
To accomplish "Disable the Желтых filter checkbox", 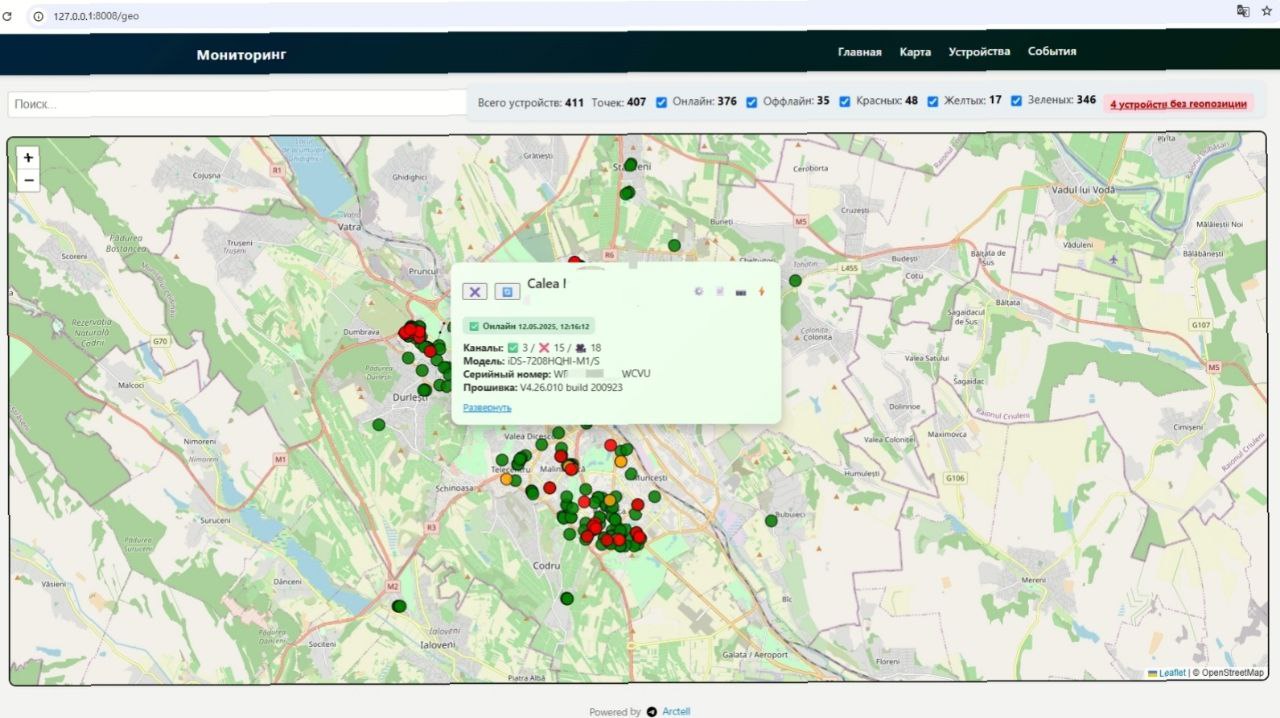I will pos(933,102).
